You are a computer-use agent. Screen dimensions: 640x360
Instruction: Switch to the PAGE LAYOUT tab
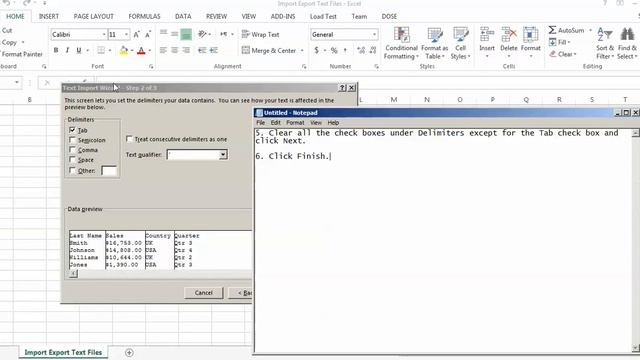pos(93,16)
